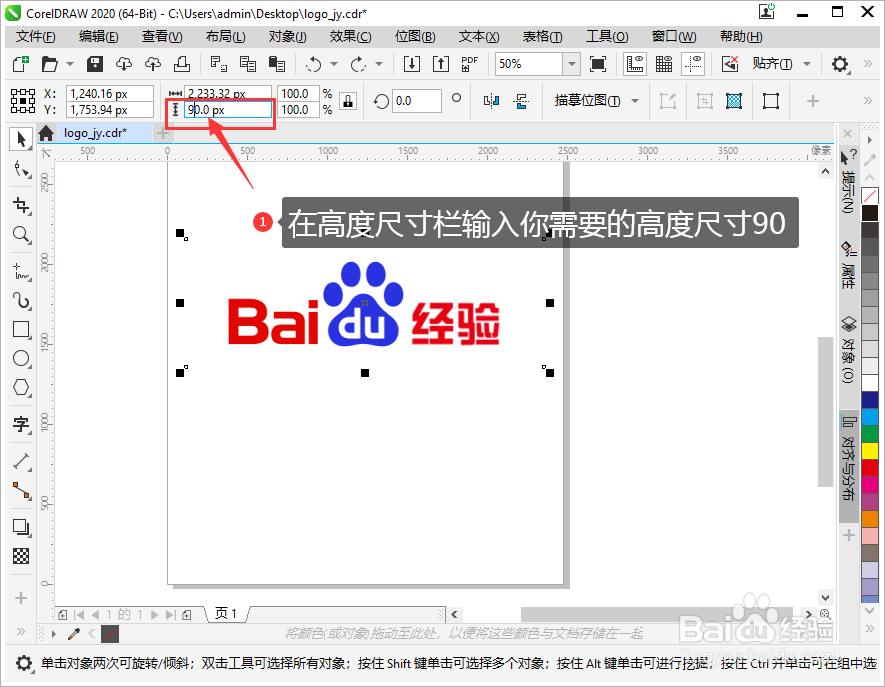Select the Zoom magnifier tool
The width and height of the screenshot is (885, 687).
pyautogui.click(x=21, y=234)
